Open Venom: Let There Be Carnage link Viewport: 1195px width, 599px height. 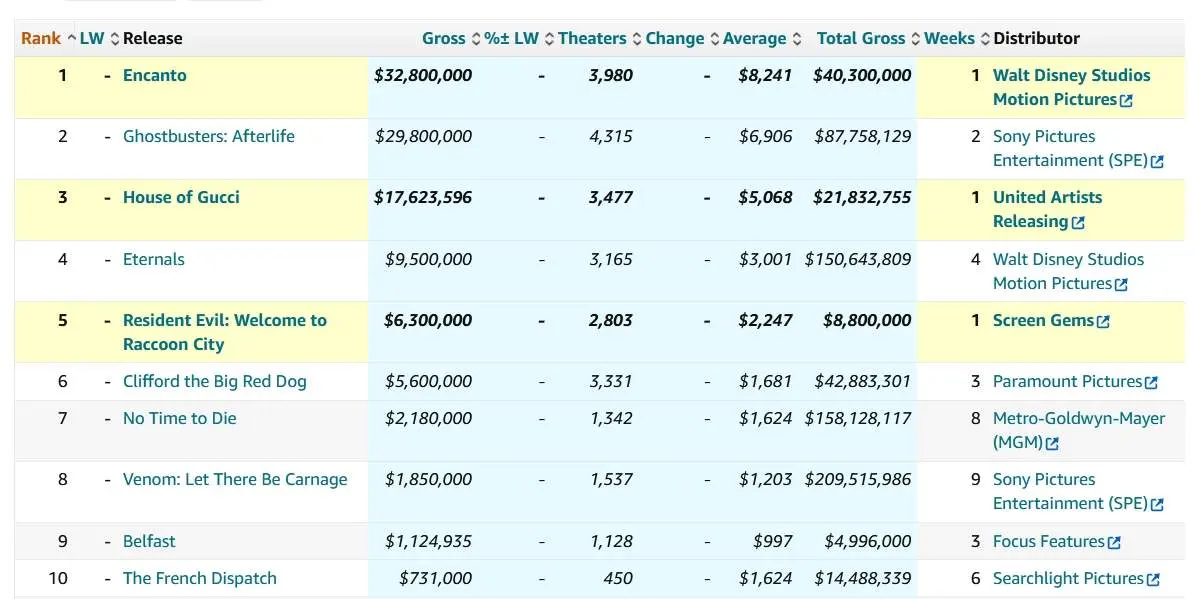[x=235, y=479]
